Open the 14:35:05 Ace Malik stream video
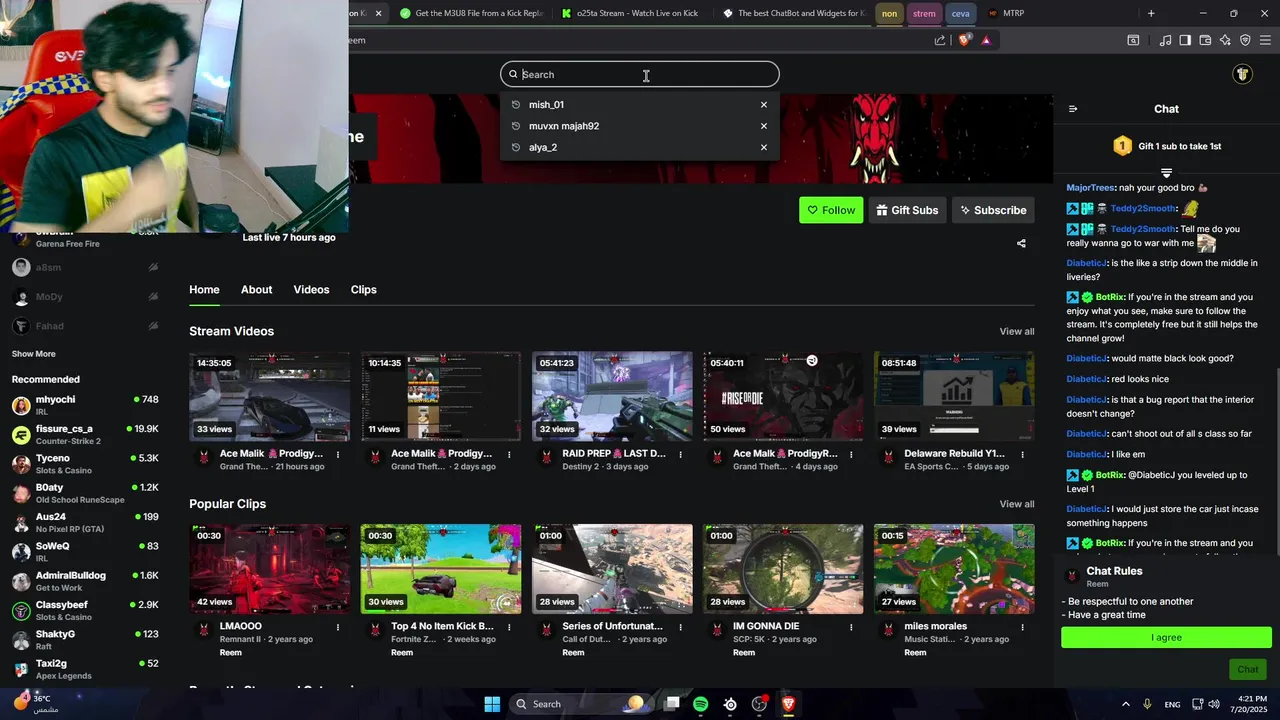This screenshot has width=1280, height=720. click(x=270, y=396)
